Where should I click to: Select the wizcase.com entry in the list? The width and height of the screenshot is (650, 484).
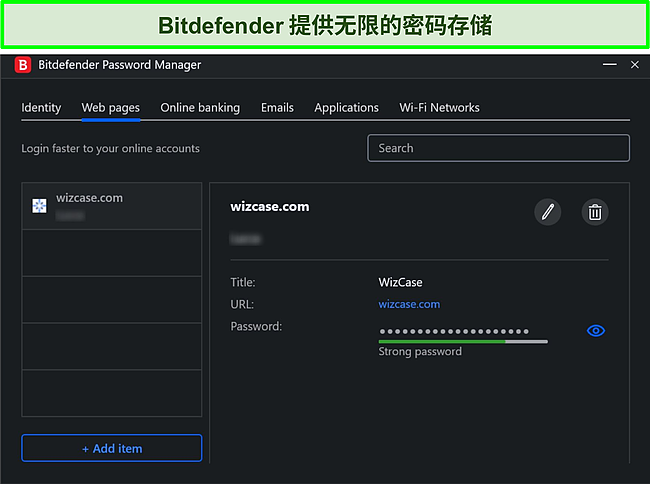(x=112, y=206)
